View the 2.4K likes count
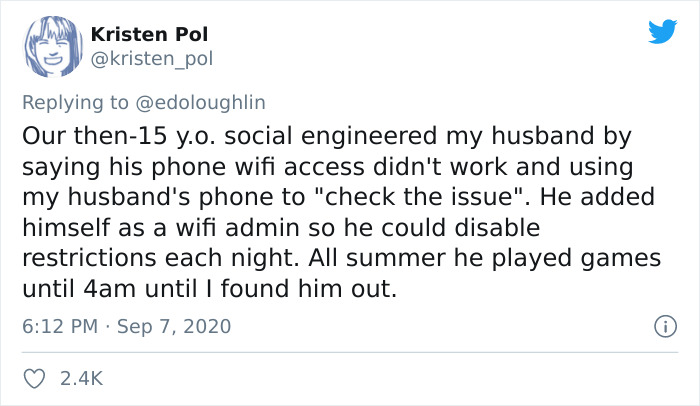Image resolution: width=700 pixels, height=406 pixels. click(x=81, y=379)
